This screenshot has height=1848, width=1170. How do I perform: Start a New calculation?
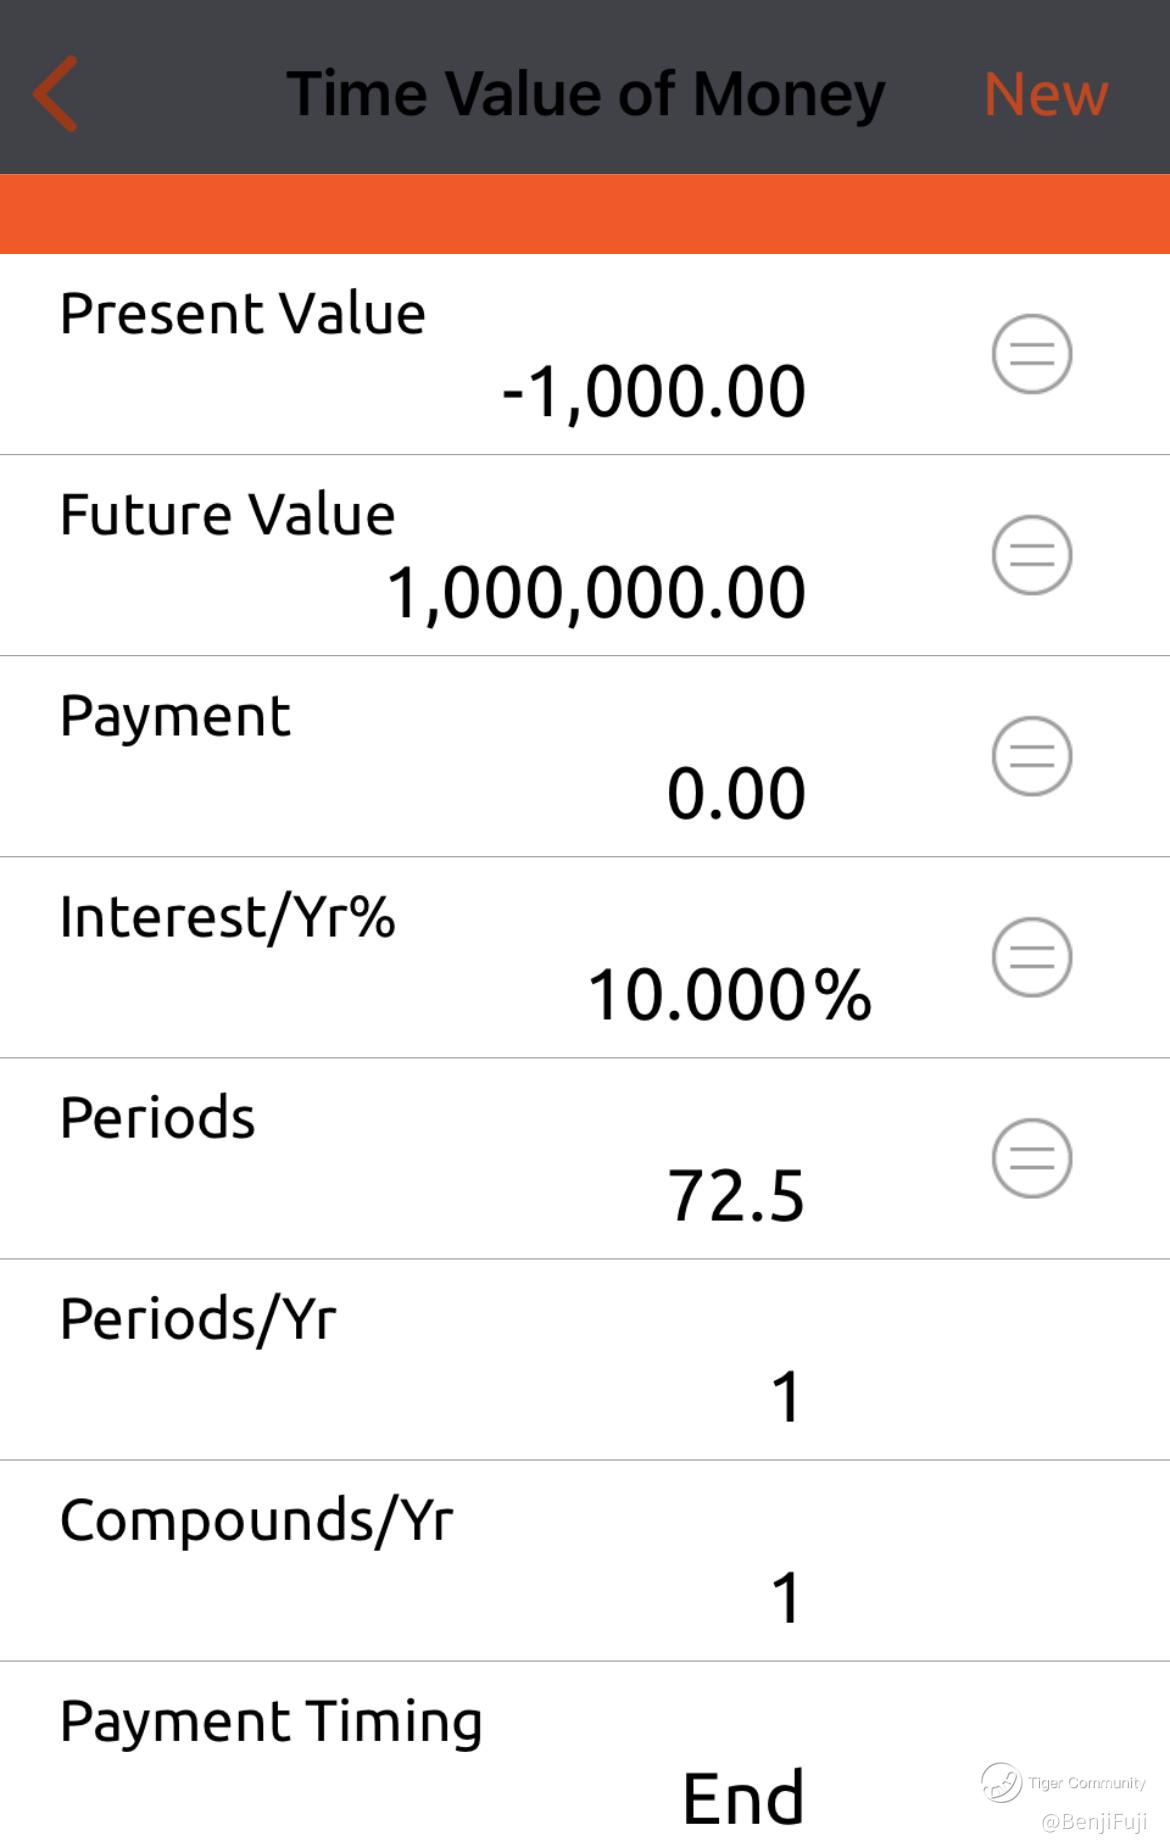[1046, 94]
